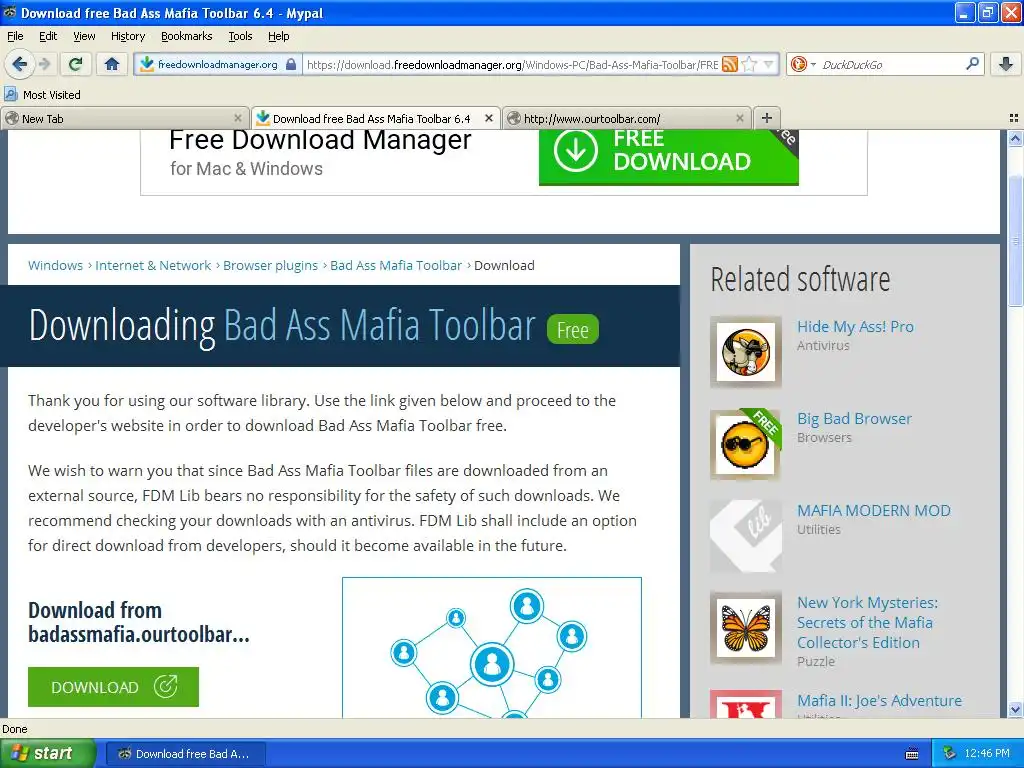Click the Free badge next to title

click(573, 330)
